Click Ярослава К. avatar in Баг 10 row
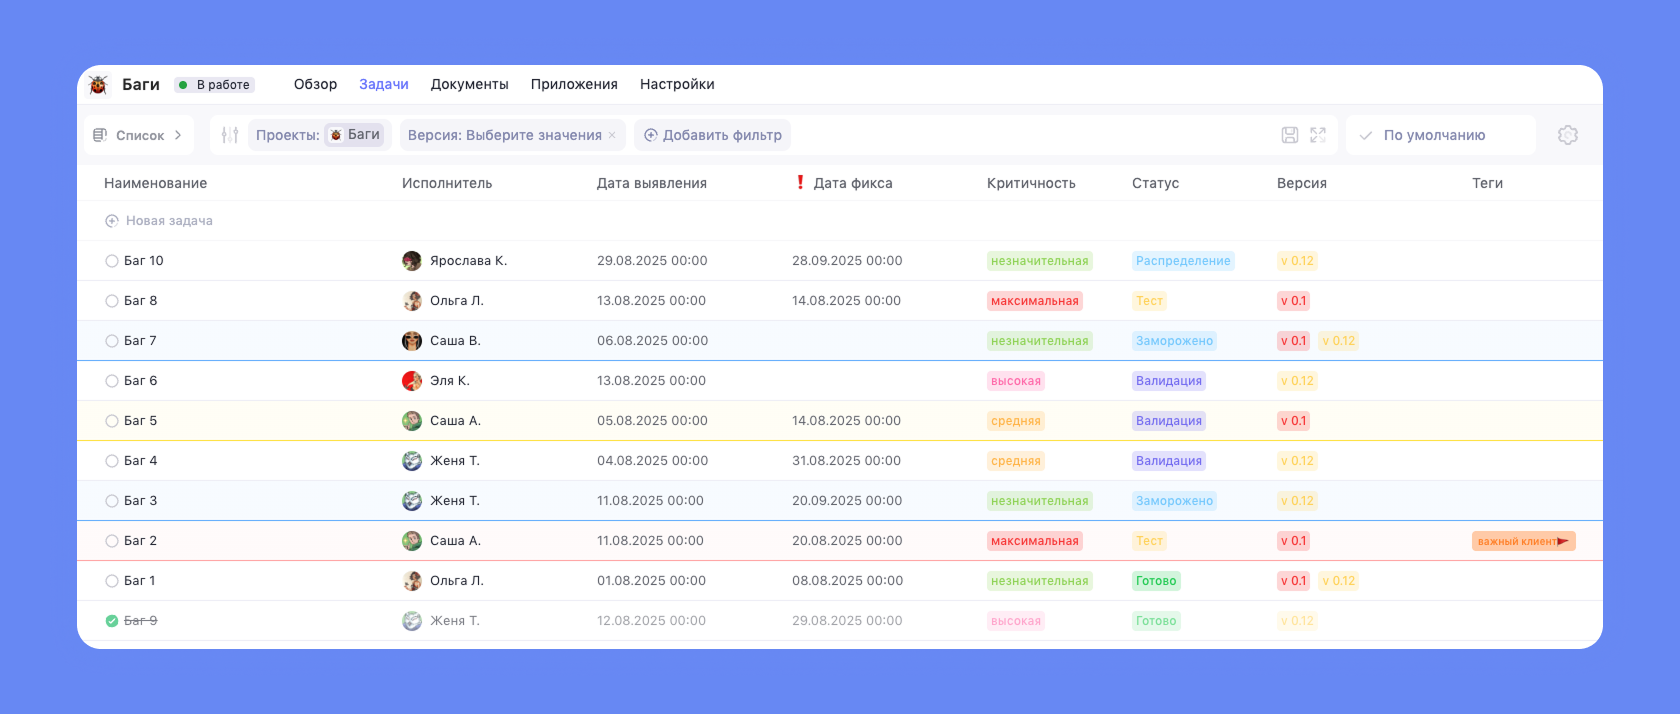This screenshot has height=714, width=1680. point(412,261)
